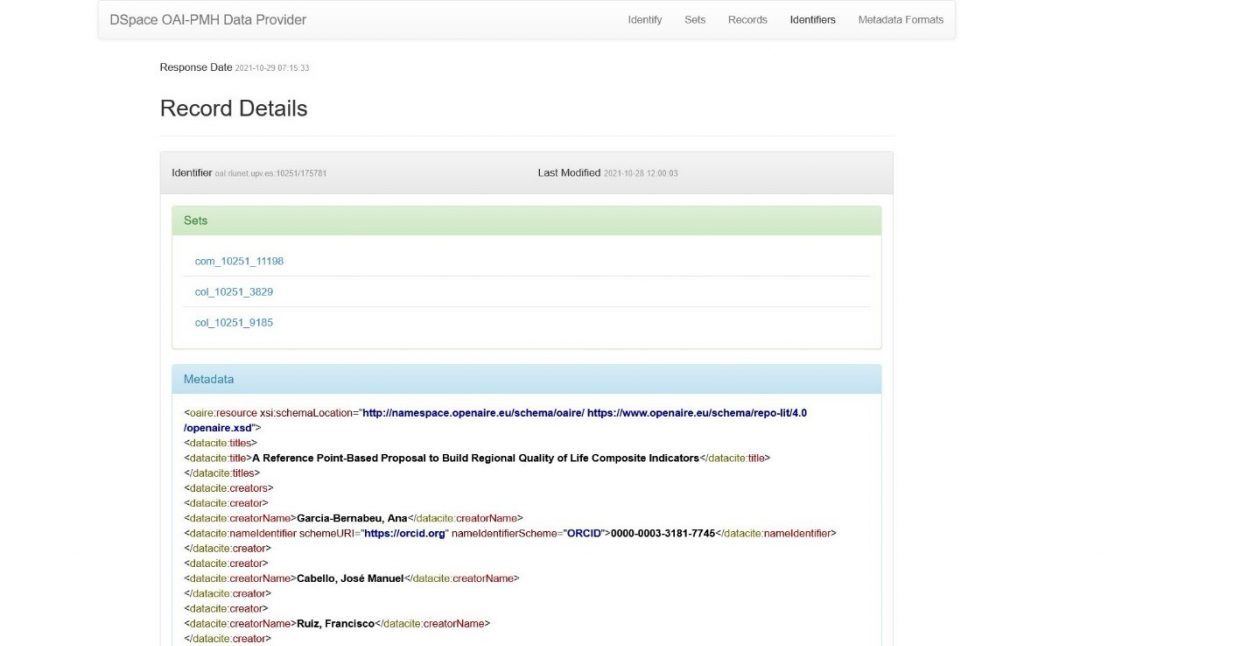Open the DSpace OAI-PMH Data Provider home link

click(x=208, y=20)
